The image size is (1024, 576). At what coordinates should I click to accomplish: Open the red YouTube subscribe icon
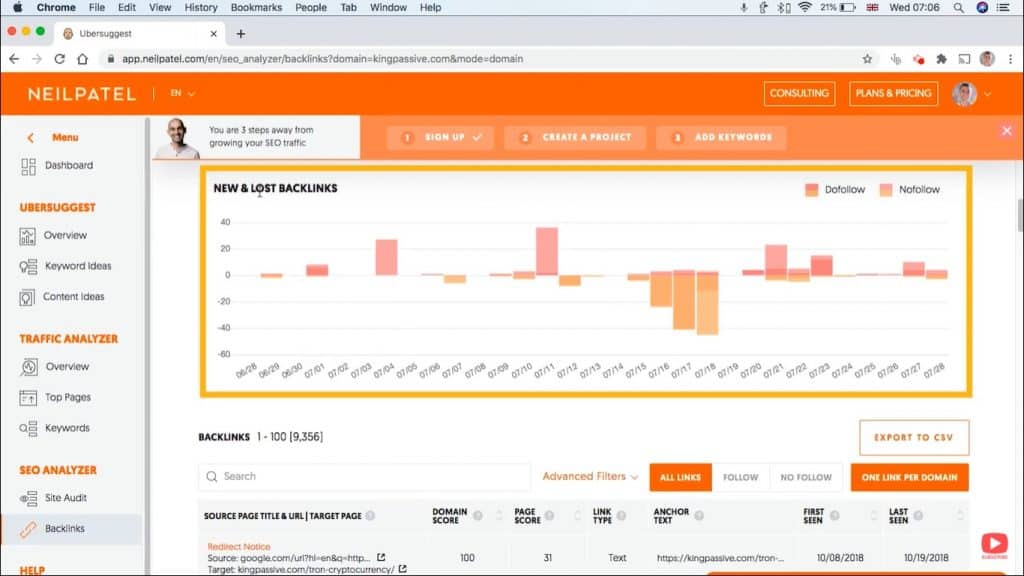(x=994, y=545)
